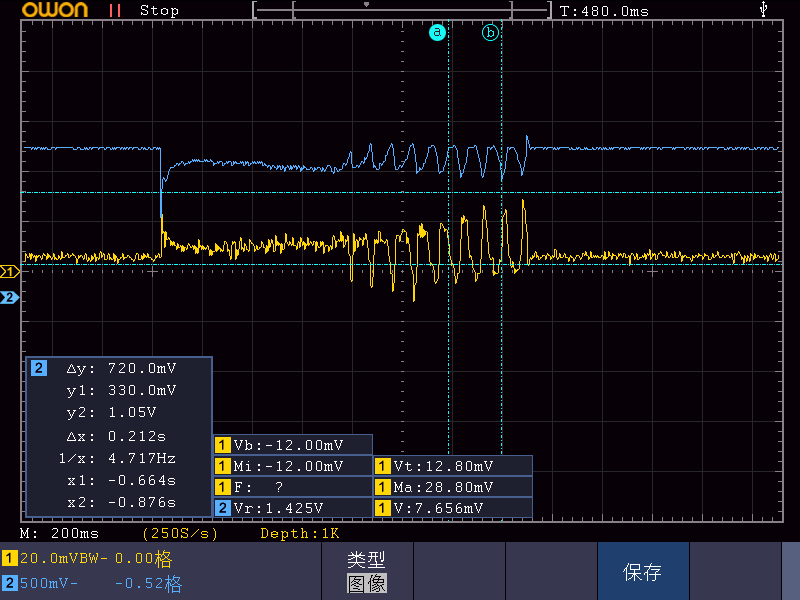Click the Vr:1.425V channel 2 measurement

pyautogui.click(x=293, y=508)
